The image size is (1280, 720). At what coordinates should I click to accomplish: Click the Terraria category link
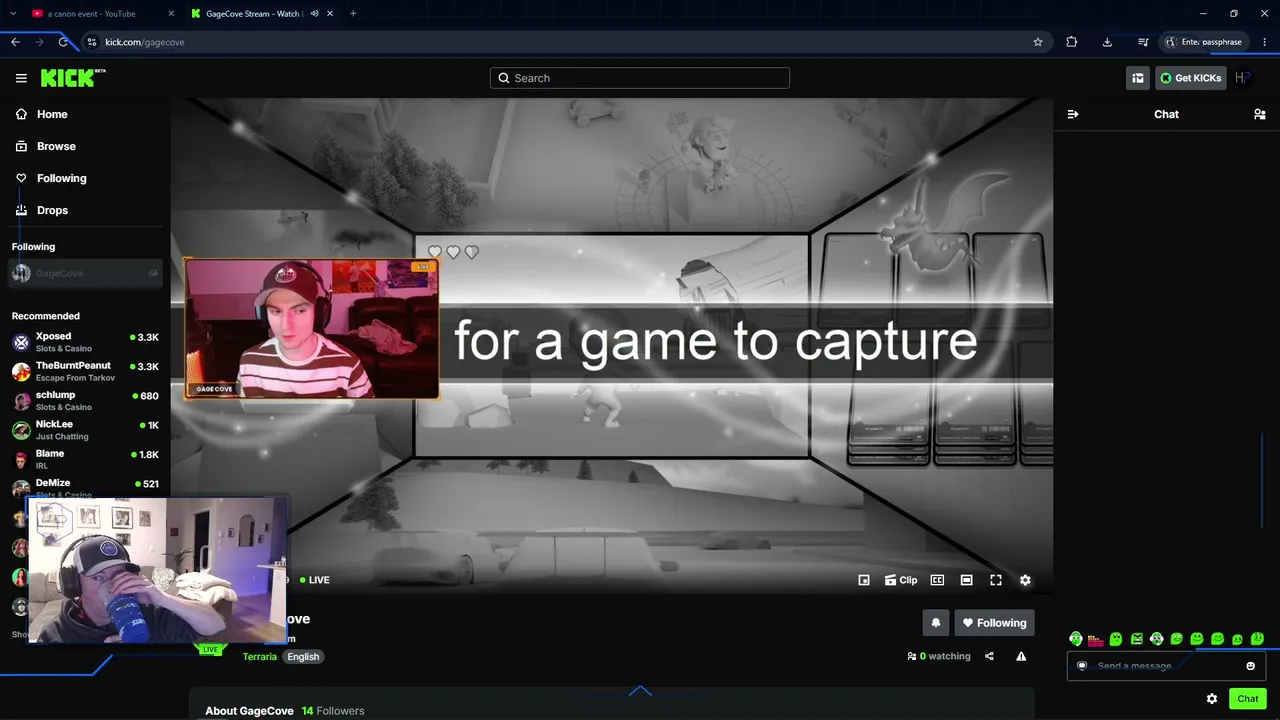[x=259, y=657]
